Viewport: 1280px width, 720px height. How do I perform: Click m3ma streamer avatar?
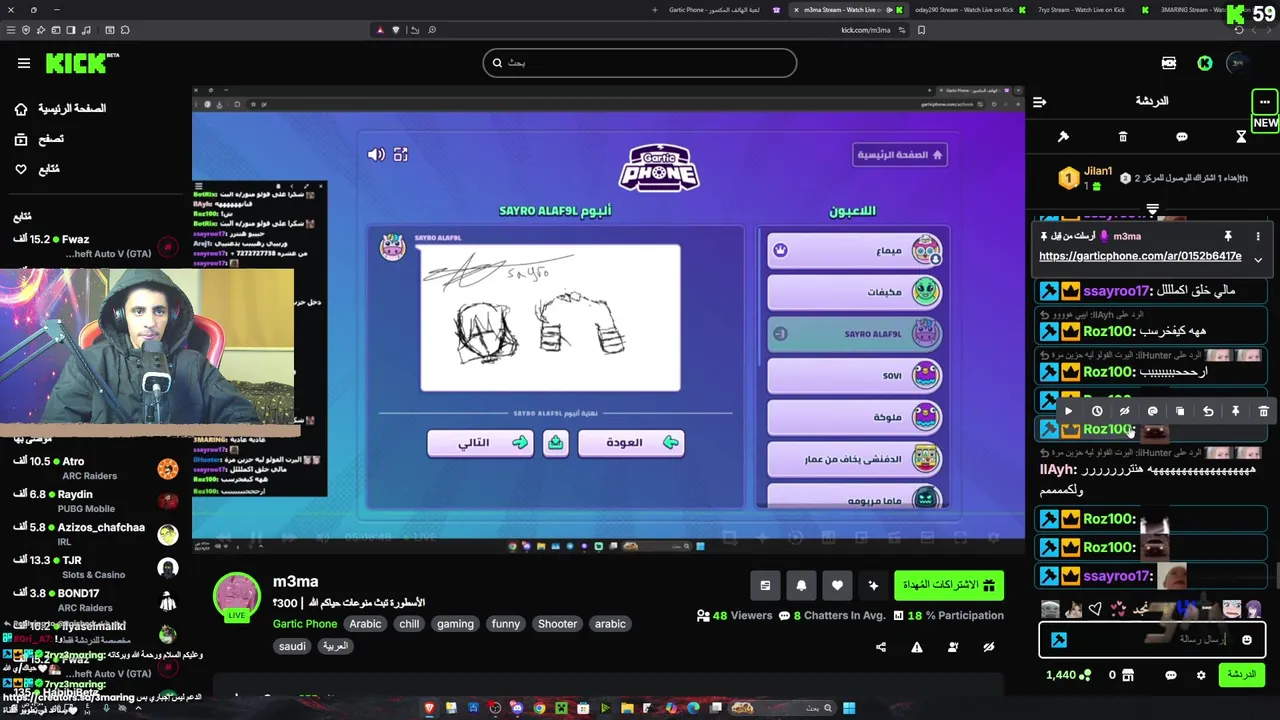coord(237,597)
